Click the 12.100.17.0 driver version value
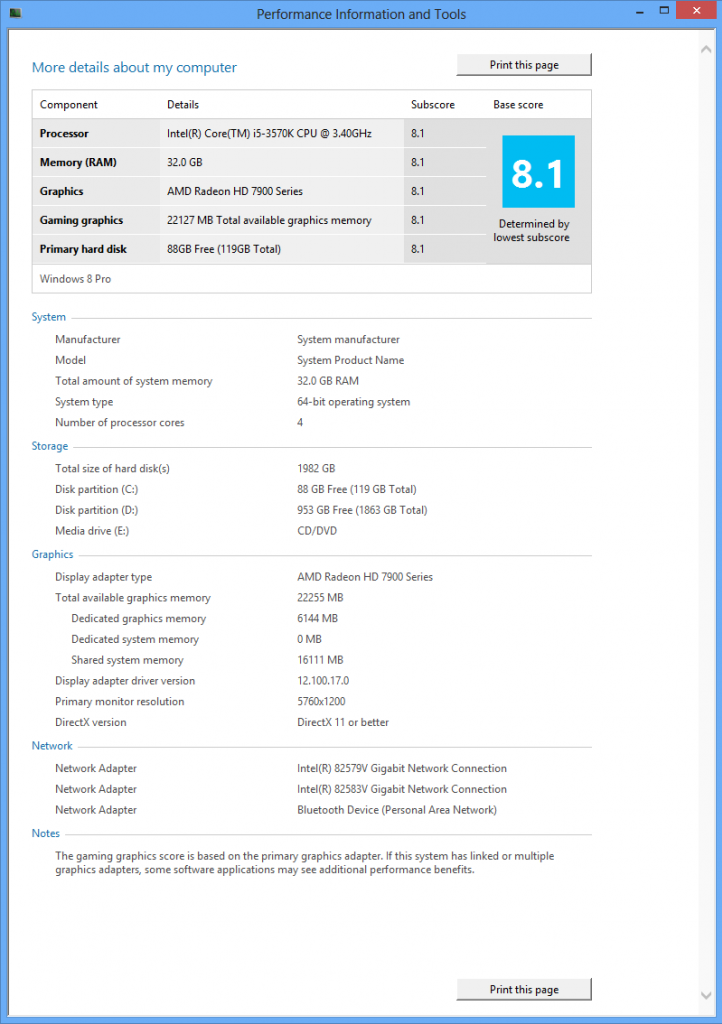 point(323,680)
